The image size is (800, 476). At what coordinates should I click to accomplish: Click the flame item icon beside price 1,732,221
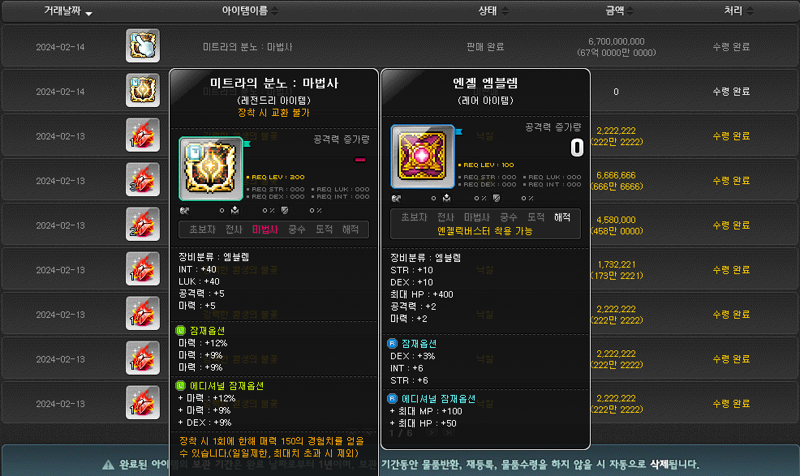tap(143, 269)
